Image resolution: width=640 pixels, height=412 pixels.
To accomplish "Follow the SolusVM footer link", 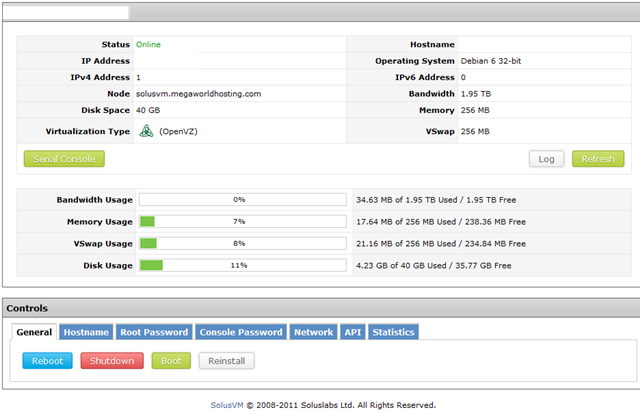I will click(x=227, y=405).
